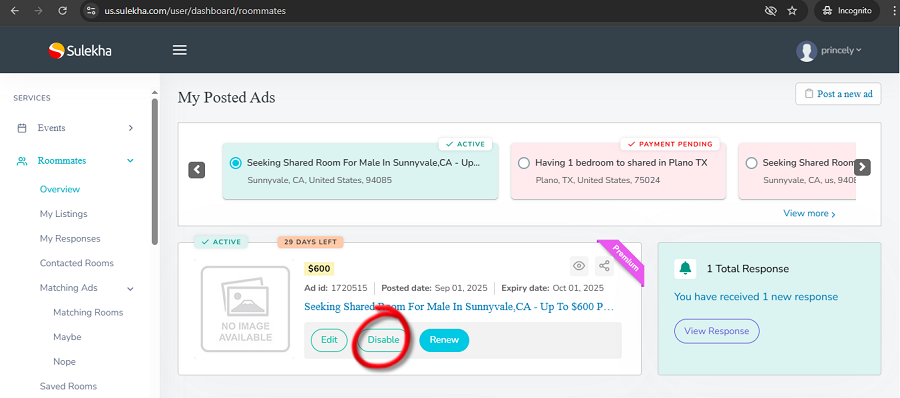Open the princely account dropdown
900x398 pixels.
pos(841,50)
